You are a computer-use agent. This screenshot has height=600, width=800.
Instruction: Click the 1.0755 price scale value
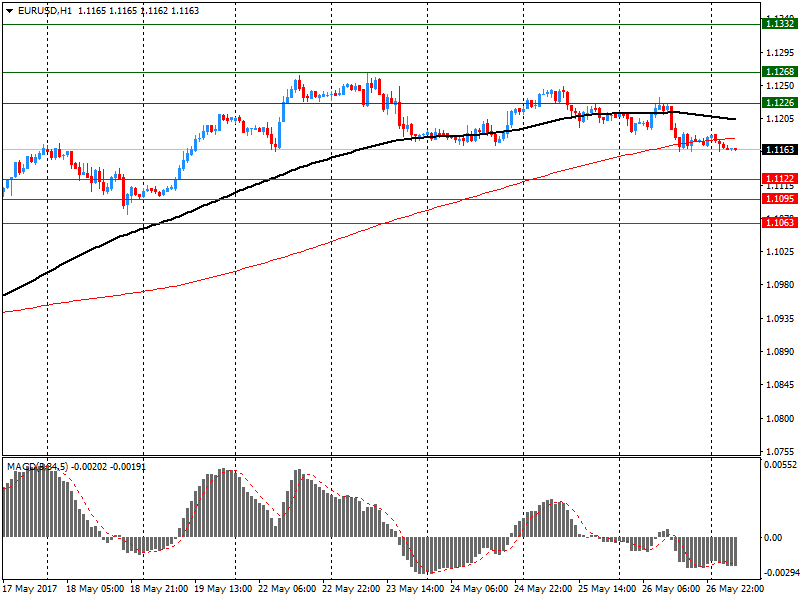(x=781, y=452)
